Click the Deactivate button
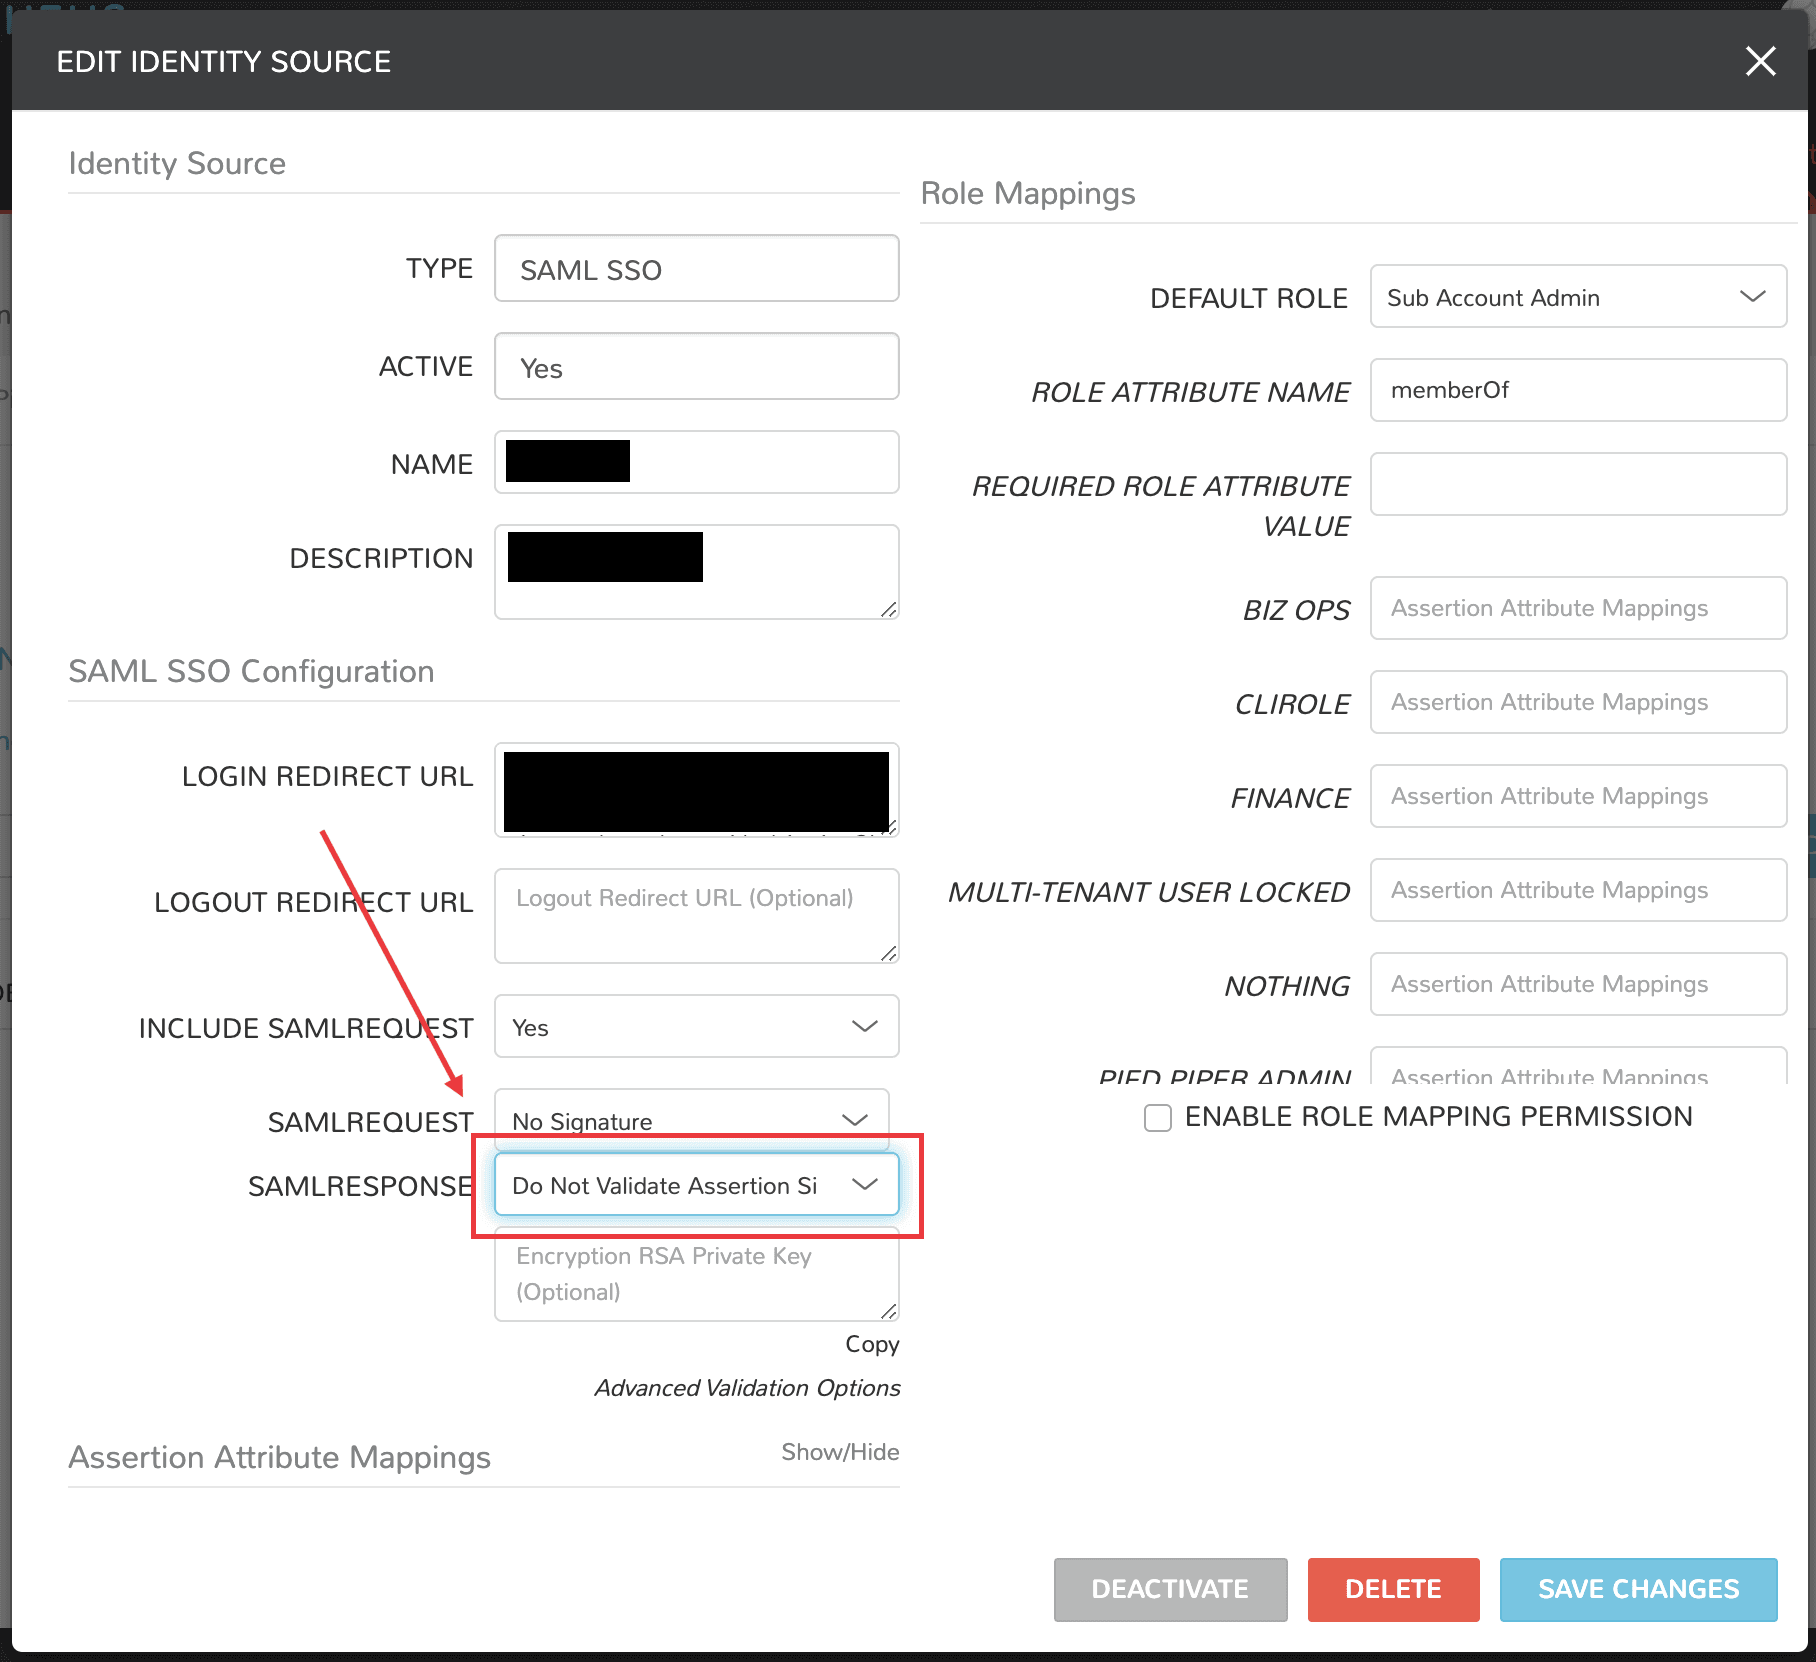This screenshot has width=1816, height=1662. pyautogui.click(x=1170, y=1589)
